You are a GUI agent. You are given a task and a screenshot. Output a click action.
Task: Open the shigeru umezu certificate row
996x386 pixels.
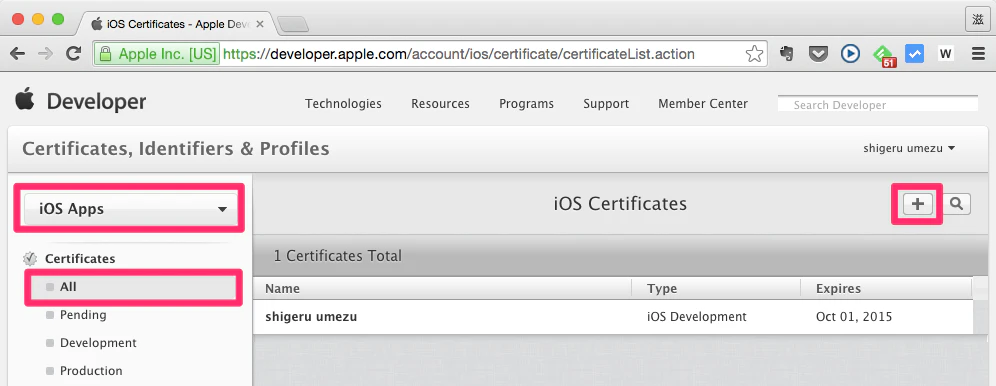coord(613,316)
